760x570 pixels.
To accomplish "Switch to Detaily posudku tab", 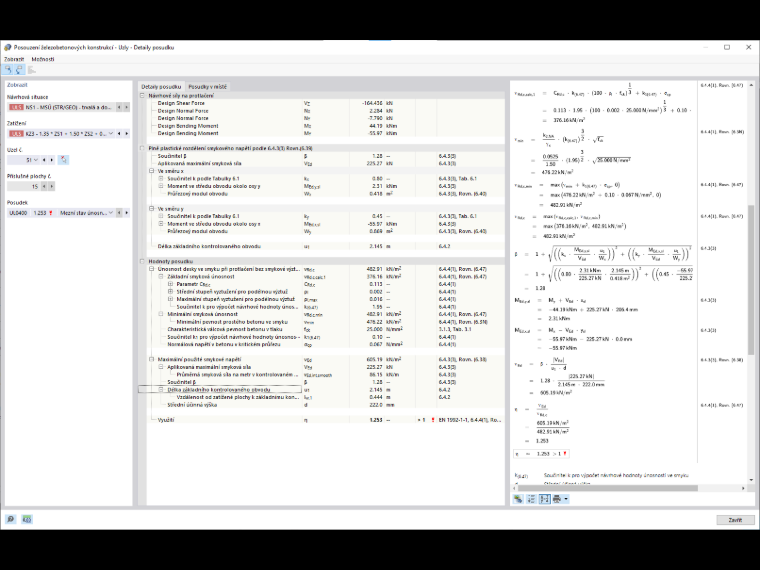I will click(x=161, y=87).
